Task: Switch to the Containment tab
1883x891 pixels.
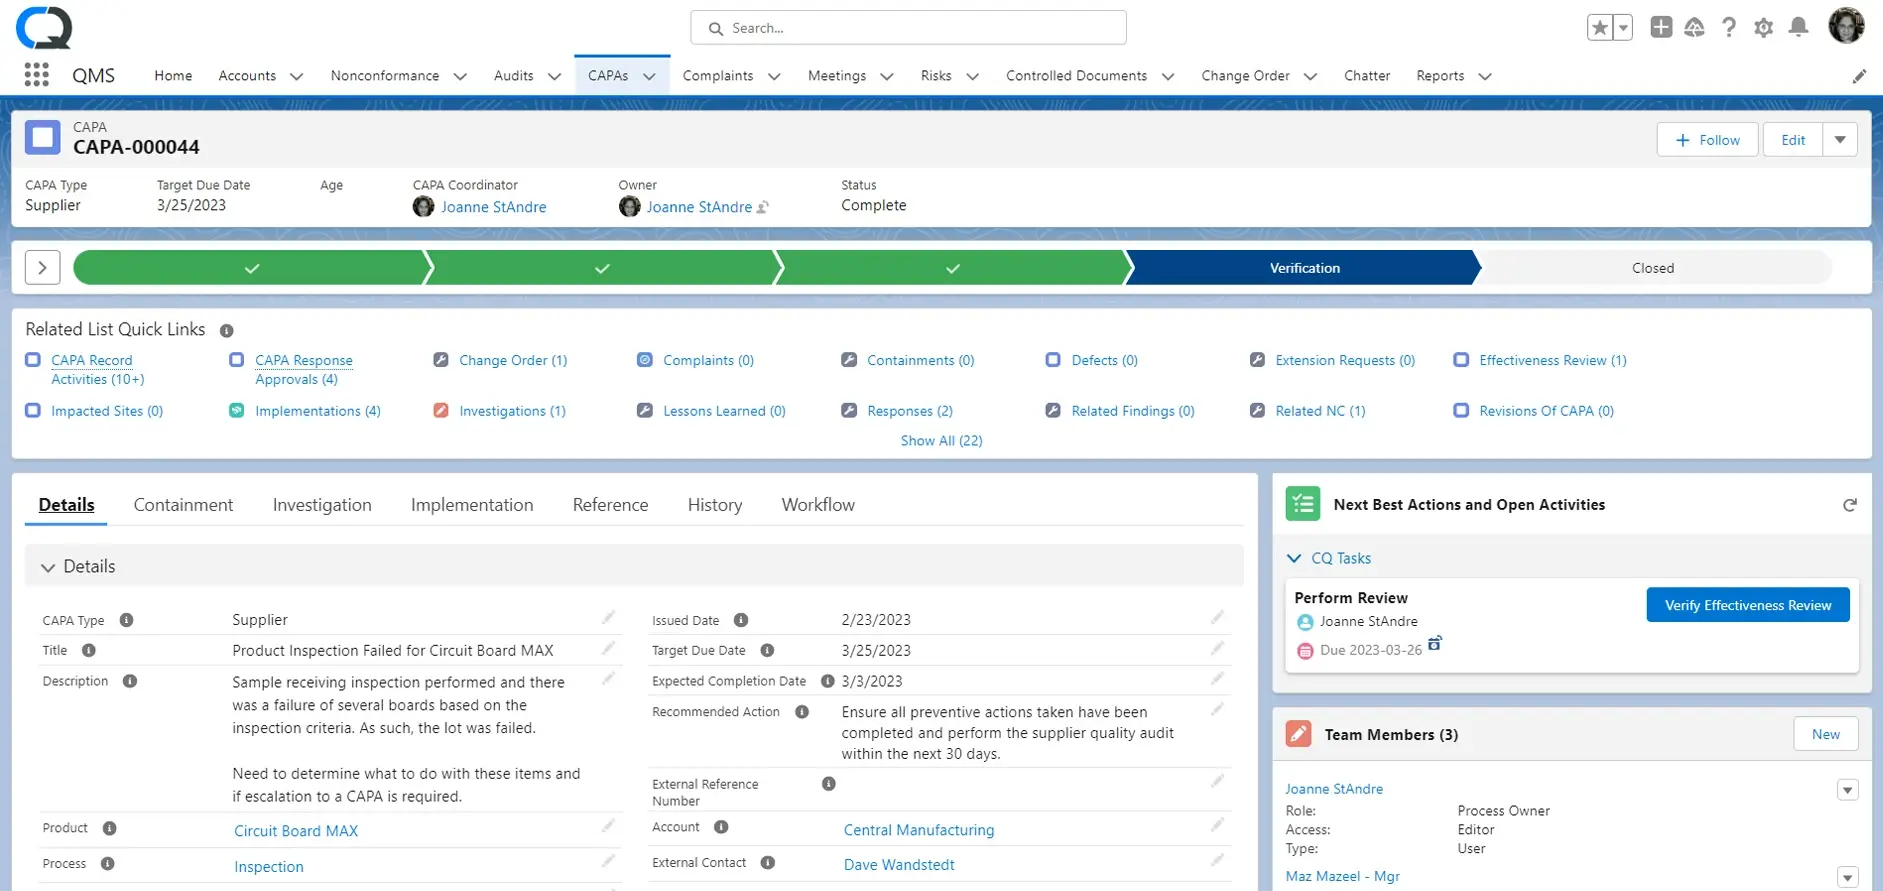Action: [x=183, y=505]
